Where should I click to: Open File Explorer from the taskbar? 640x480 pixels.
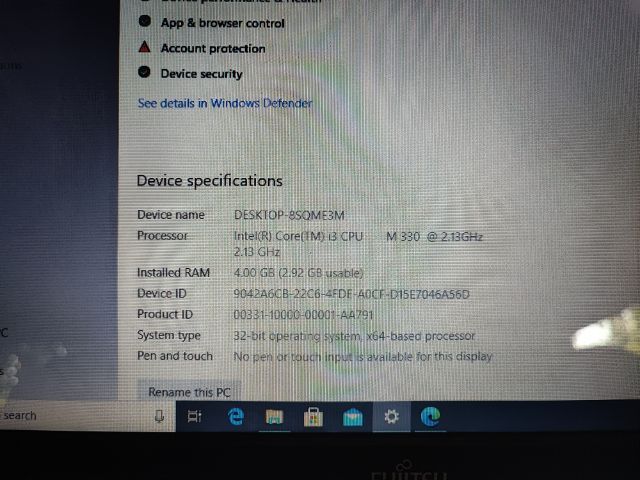click(274, 417)
